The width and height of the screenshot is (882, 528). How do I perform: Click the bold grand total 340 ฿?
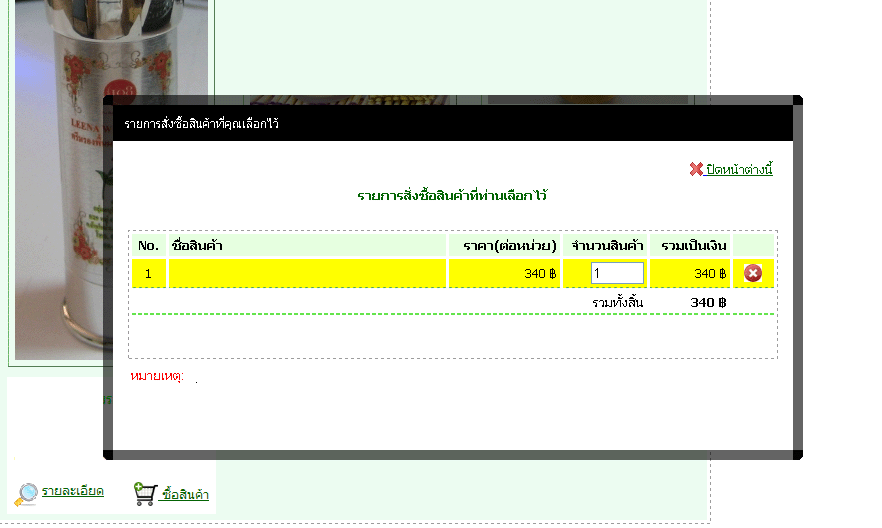[708, 303]
